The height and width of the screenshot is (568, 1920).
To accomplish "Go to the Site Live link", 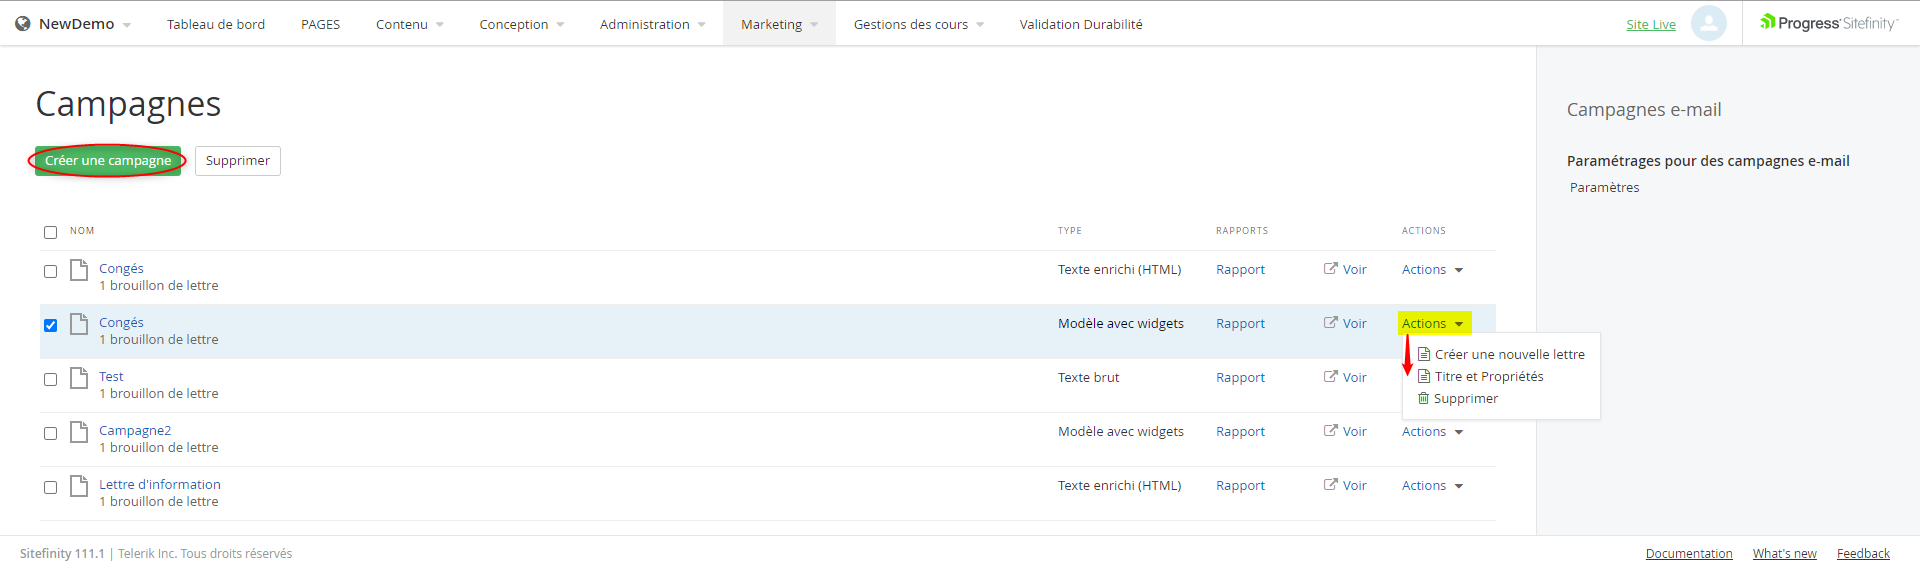I will pyautogui.click(x=1650, y=24).
